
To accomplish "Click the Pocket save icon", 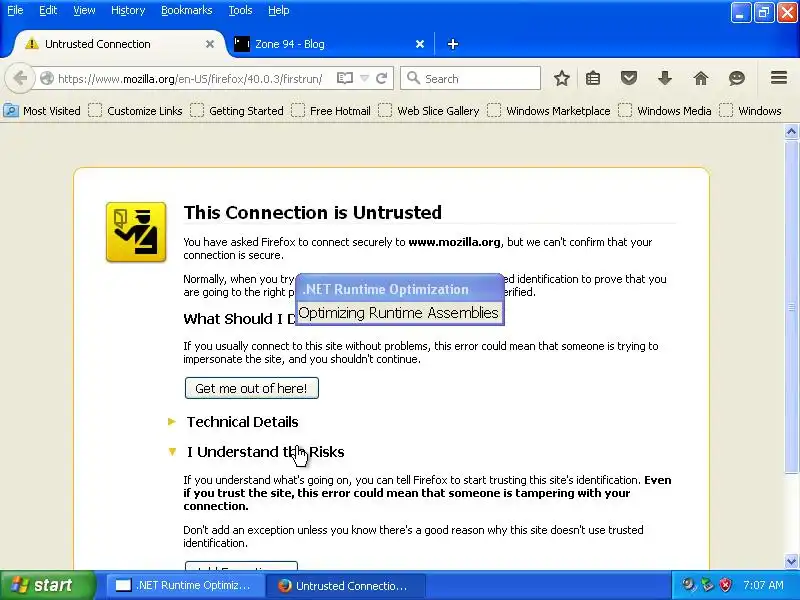I will coord(629,78).
